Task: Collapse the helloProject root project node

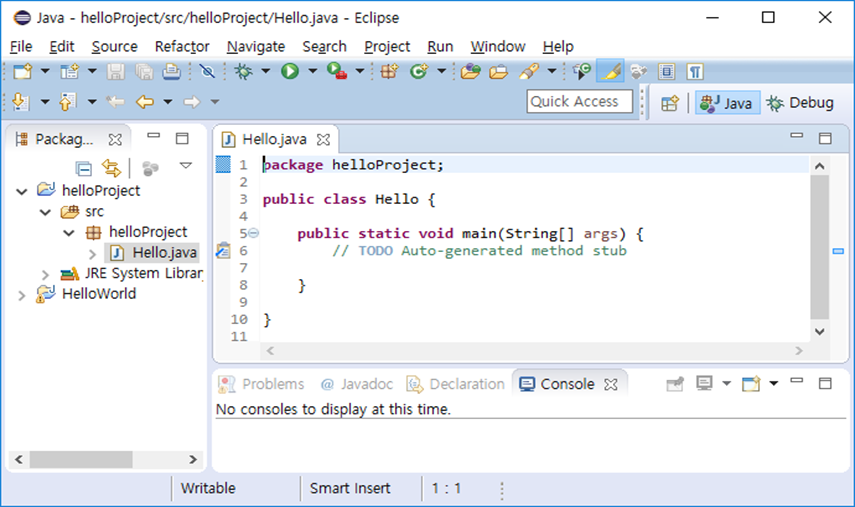Action: pos(22,191)
